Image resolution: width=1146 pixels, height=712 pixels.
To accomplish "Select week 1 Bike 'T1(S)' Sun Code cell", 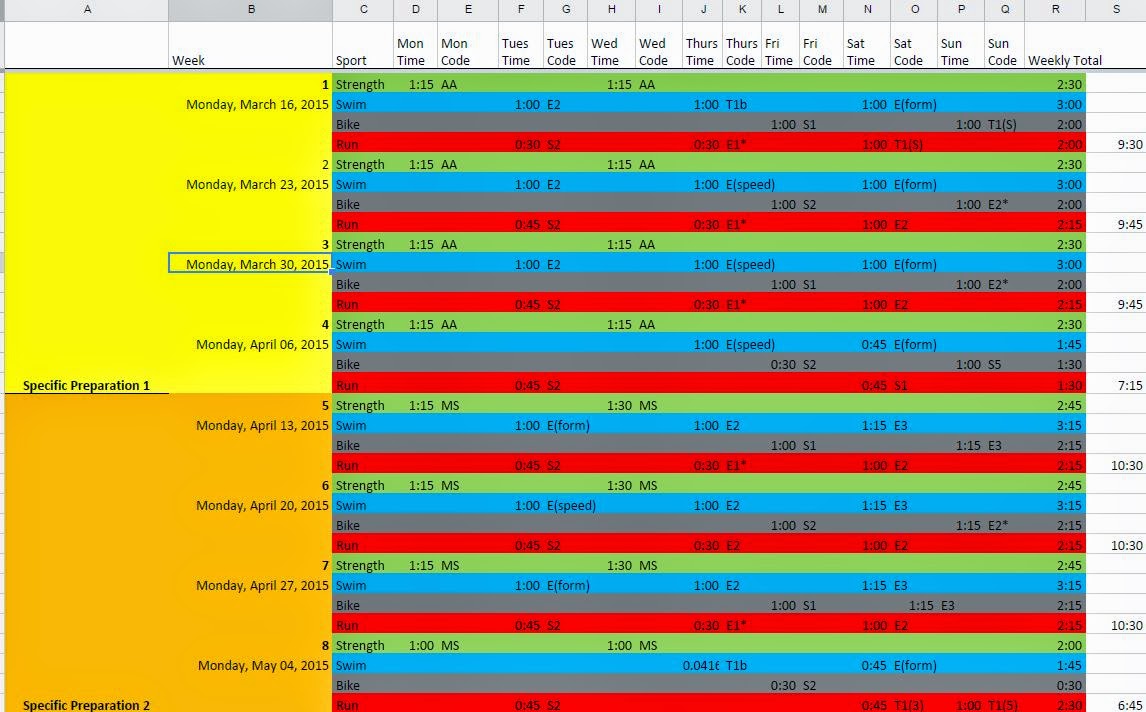I will click(x=1005, y=124).
